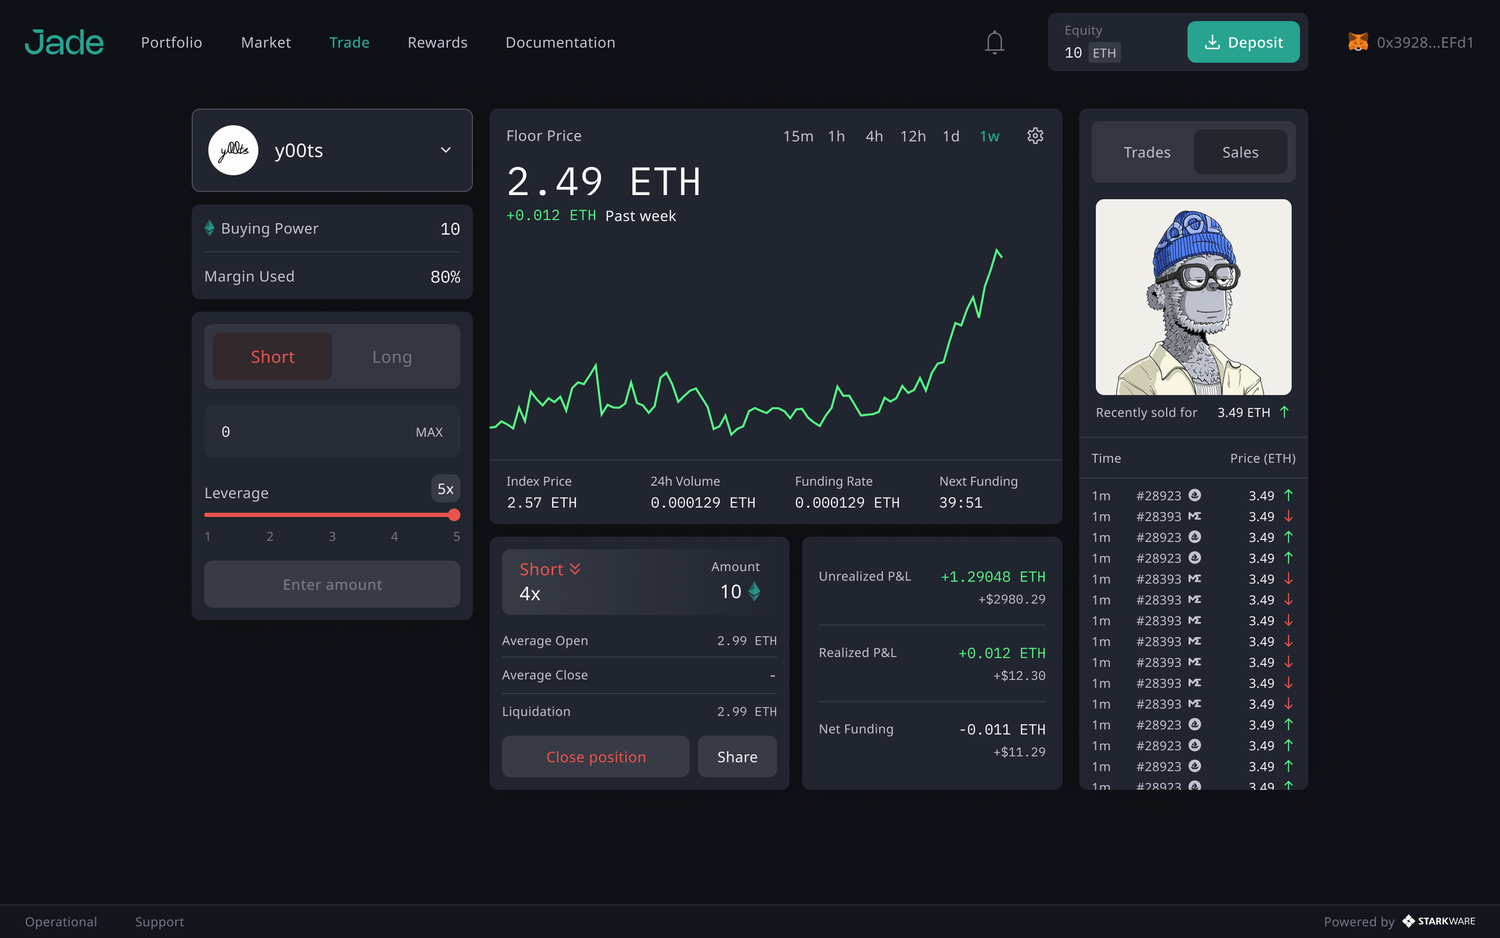Click the Net Funding -0.011 ETH value
1500x938 pixels.
pos(1002,730)
